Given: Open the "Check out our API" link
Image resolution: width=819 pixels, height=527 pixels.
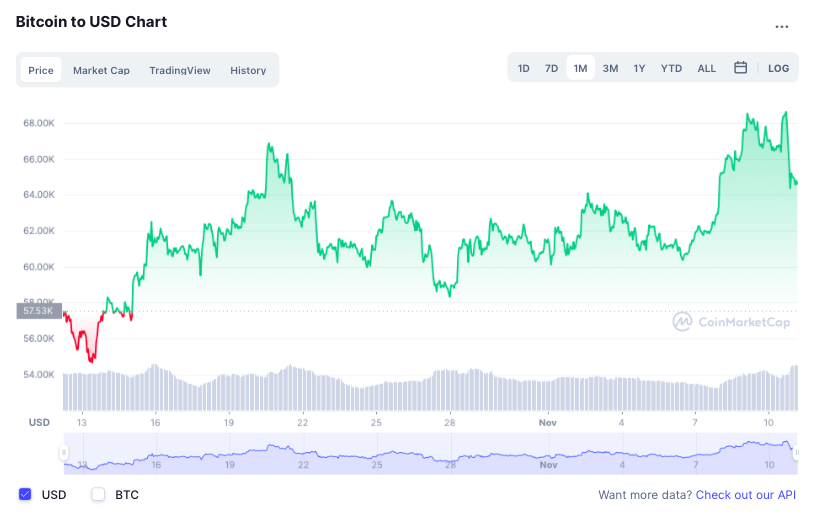Looking at the screenshot, I should 746,495.
